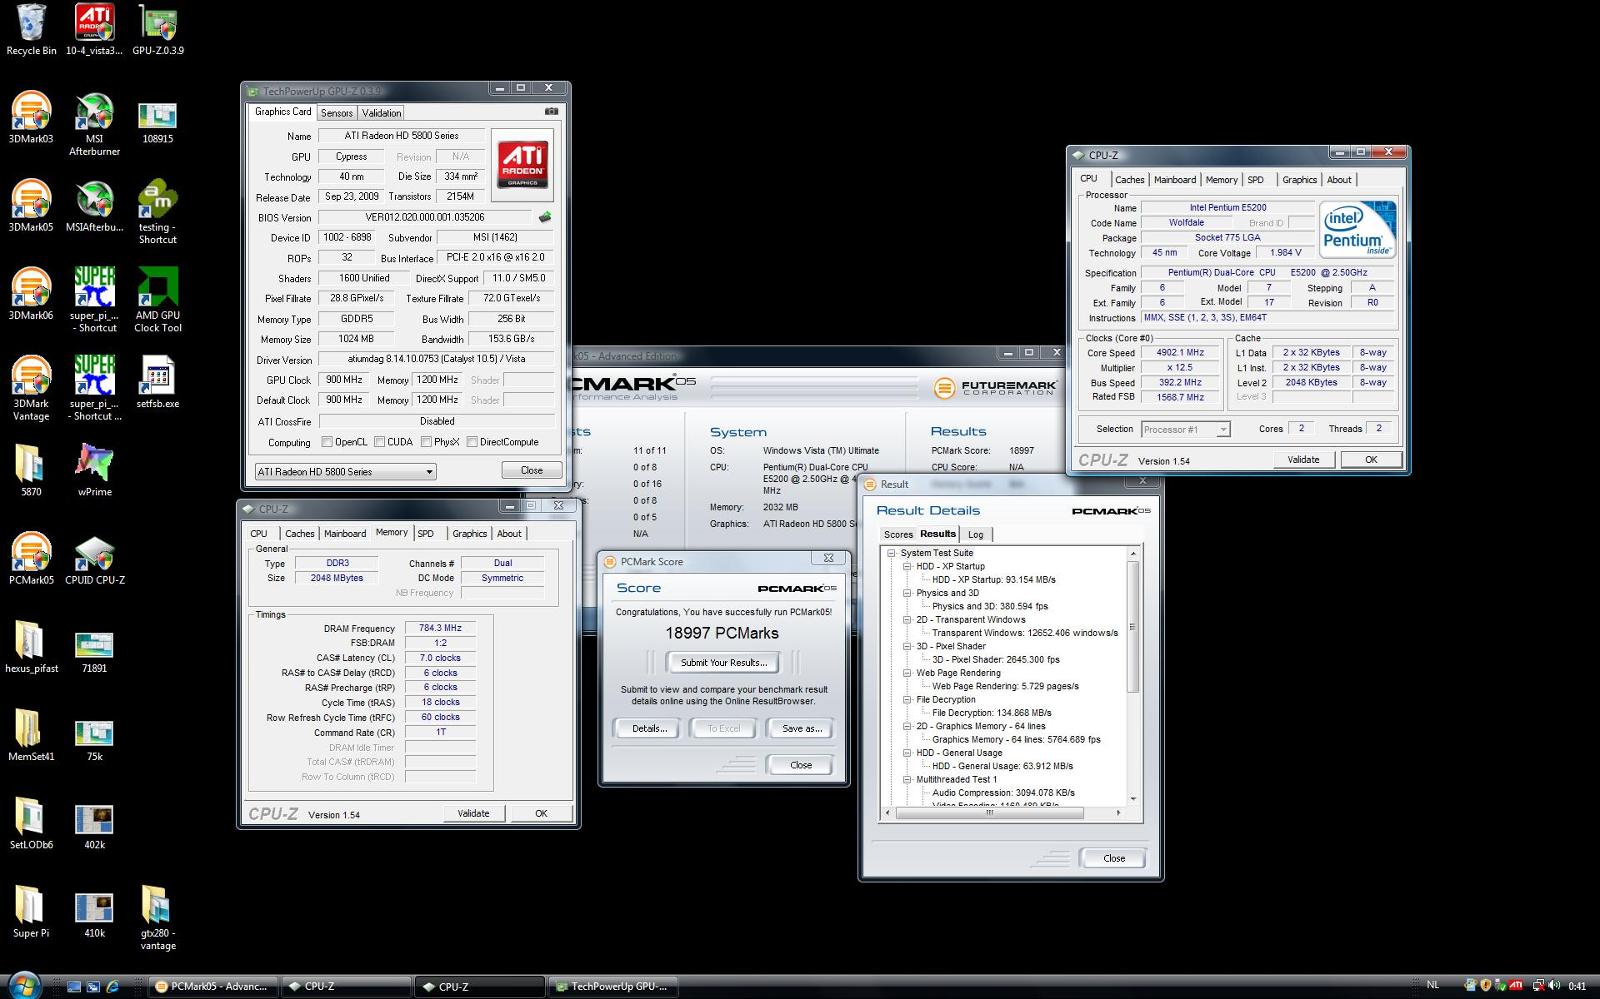
Task: Switch to TechPowerUp GPU-Z taskbar button
Action: [x=611, y=987]
